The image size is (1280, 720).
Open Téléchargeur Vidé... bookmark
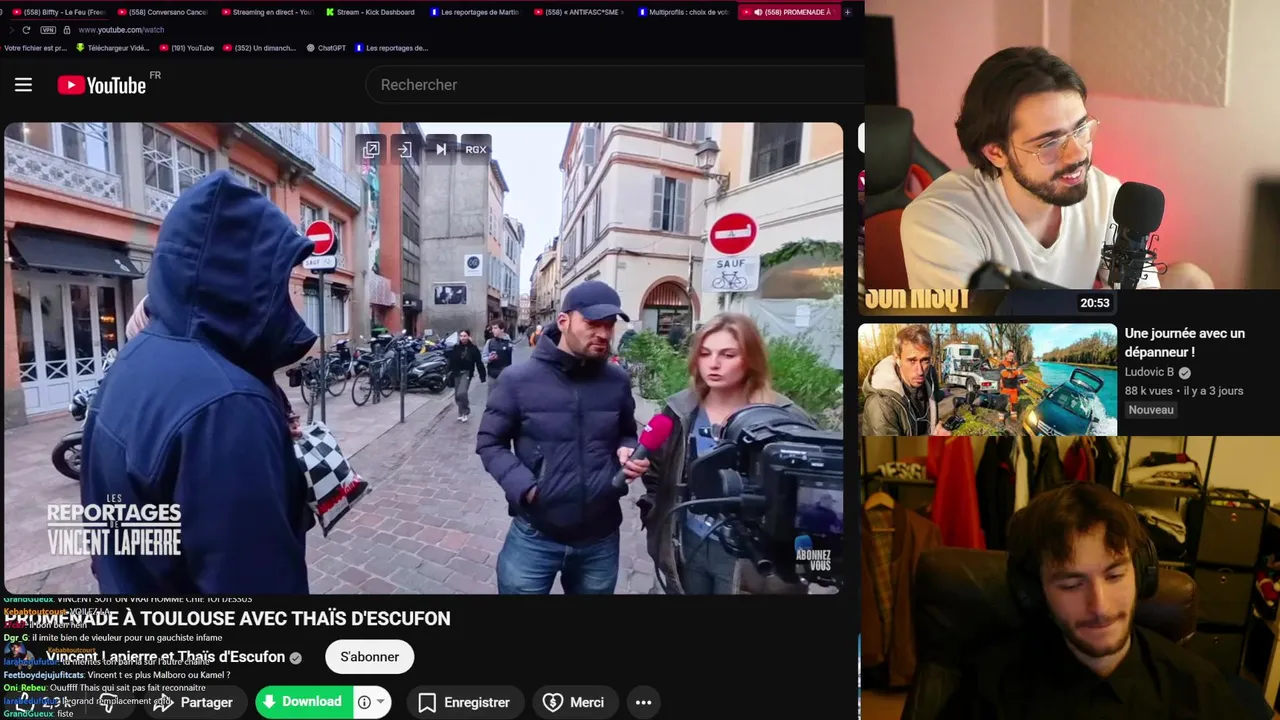pos(112,48)
